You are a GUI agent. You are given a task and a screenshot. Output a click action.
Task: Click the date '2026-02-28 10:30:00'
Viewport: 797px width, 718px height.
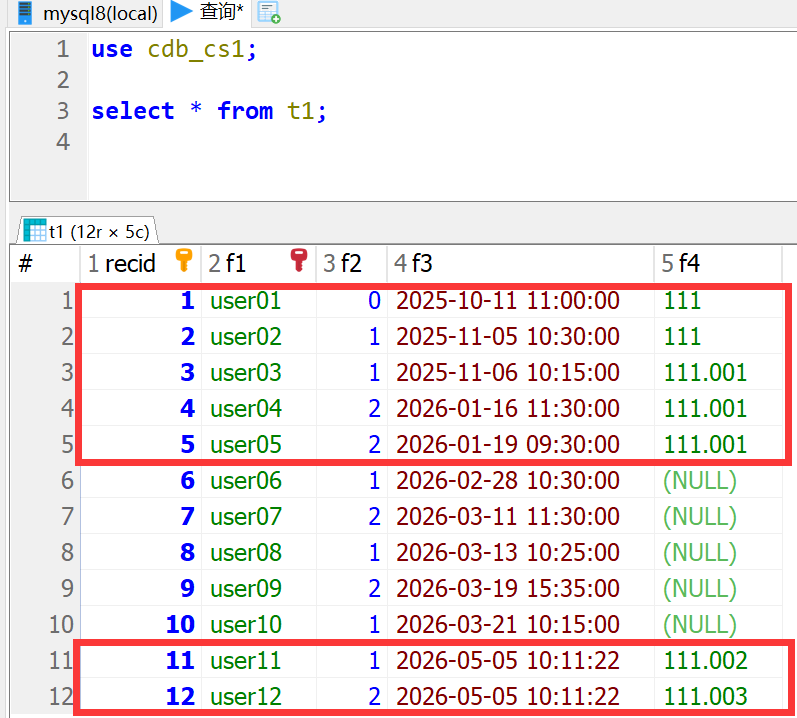pos(508,481)
